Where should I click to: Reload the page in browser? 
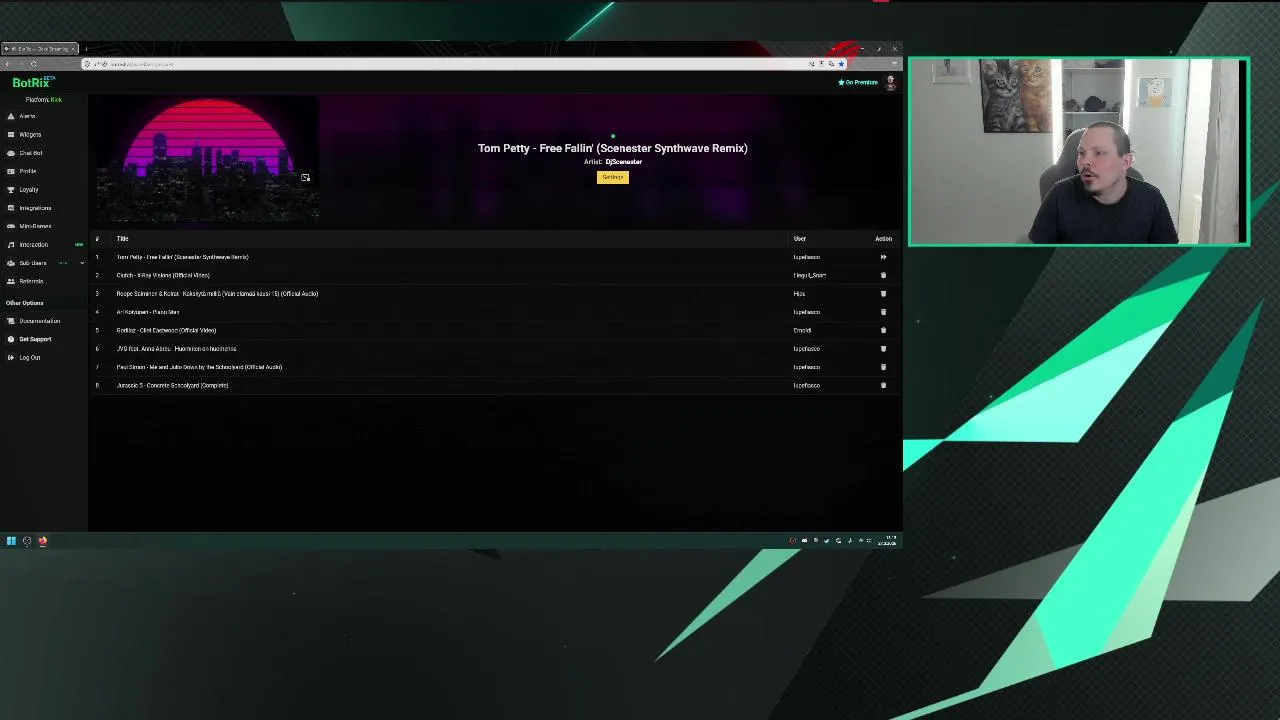point(33,64)
